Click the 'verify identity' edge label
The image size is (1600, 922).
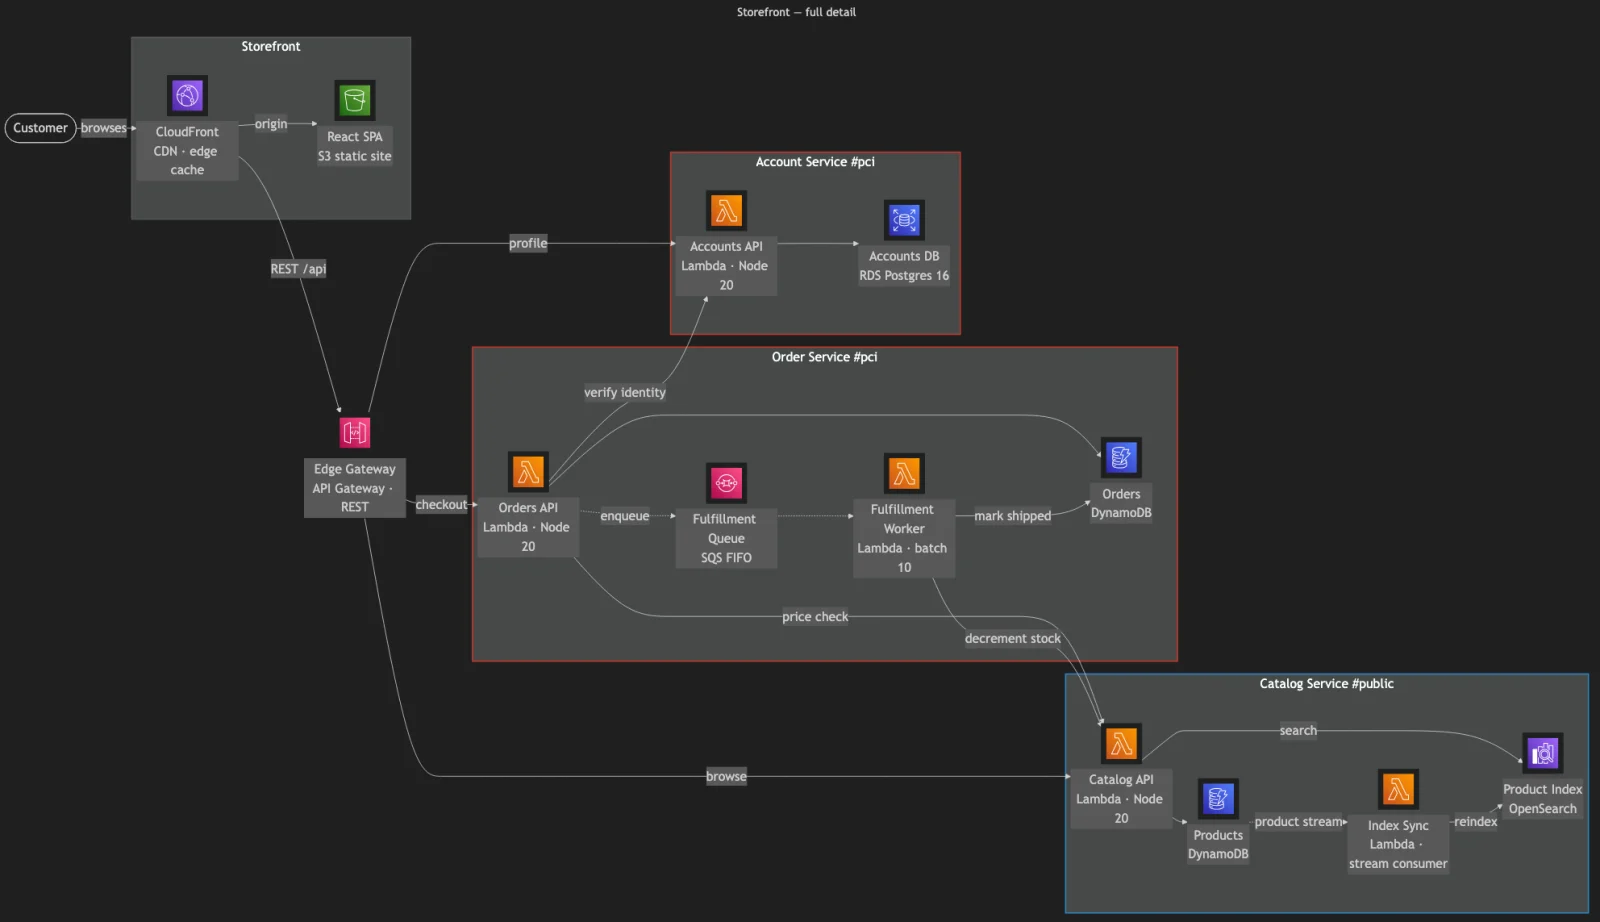[x=625, y=393]
